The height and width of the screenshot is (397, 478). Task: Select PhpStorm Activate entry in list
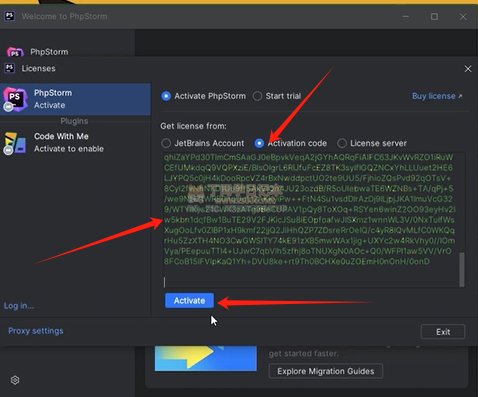[x=75, y=99]
